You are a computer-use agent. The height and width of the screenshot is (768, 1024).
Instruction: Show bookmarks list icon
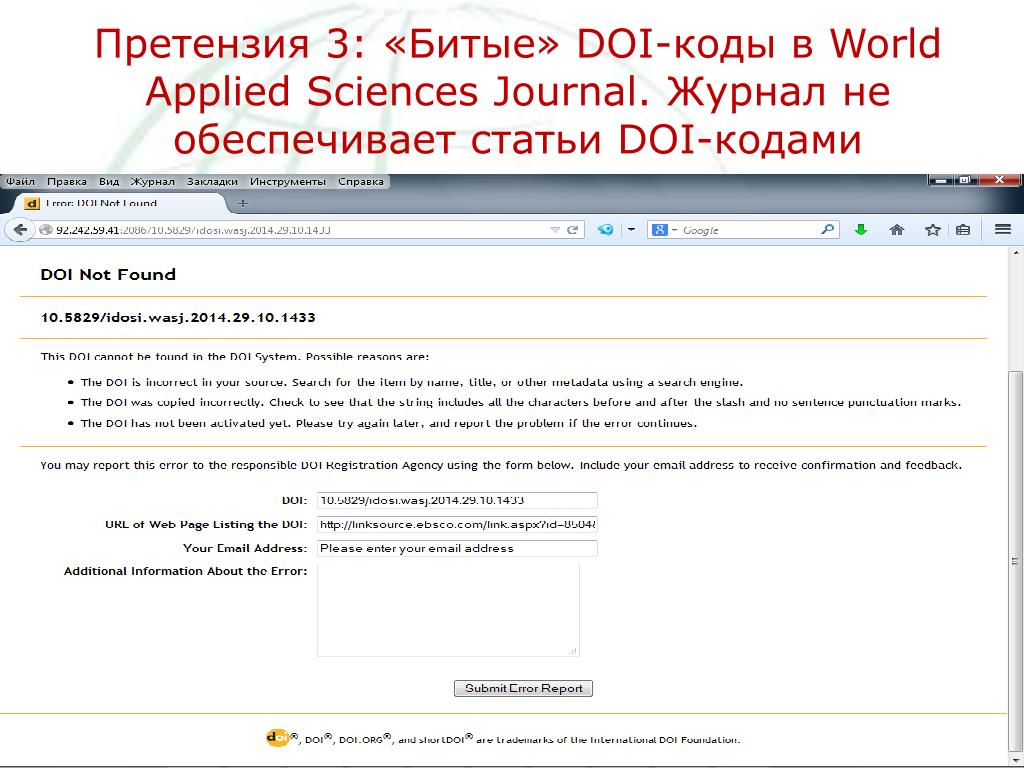(x=963, y=230)
